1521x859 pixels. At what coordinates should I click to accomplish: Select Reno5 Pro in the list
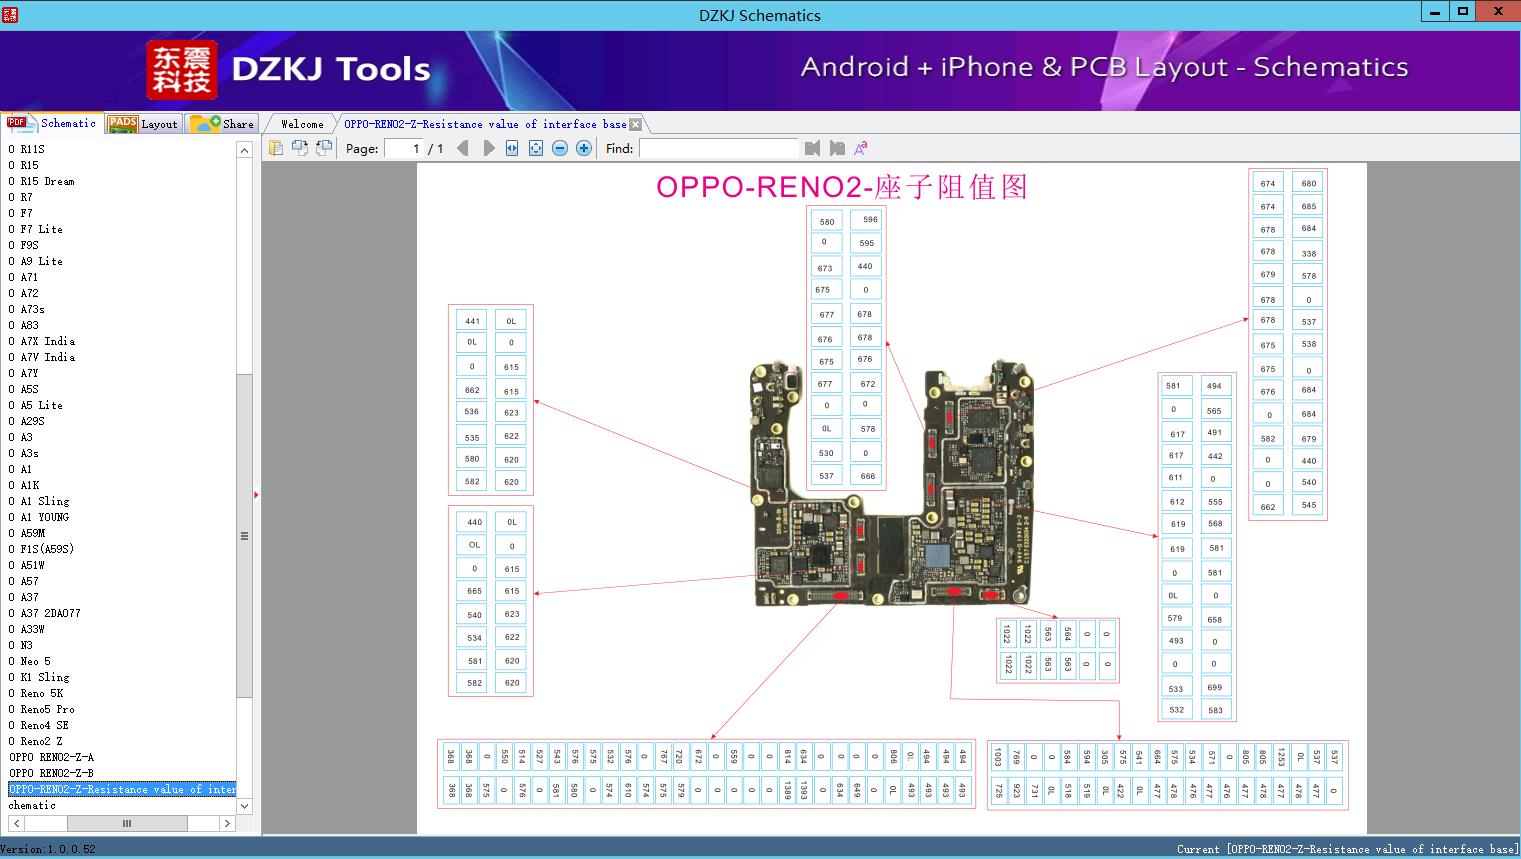(41, 709)
